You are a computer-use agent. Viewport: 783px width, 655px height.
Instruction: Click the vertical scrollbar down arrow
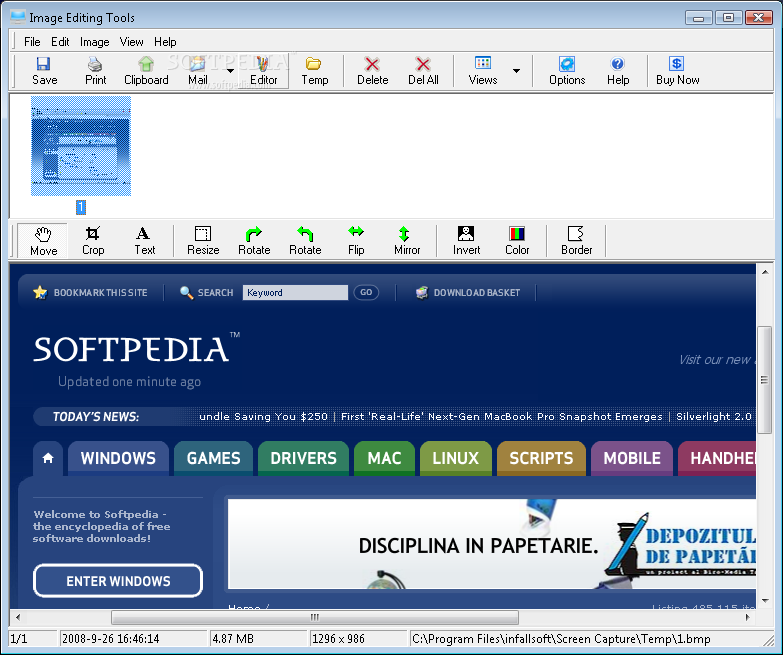click(765, 601)
